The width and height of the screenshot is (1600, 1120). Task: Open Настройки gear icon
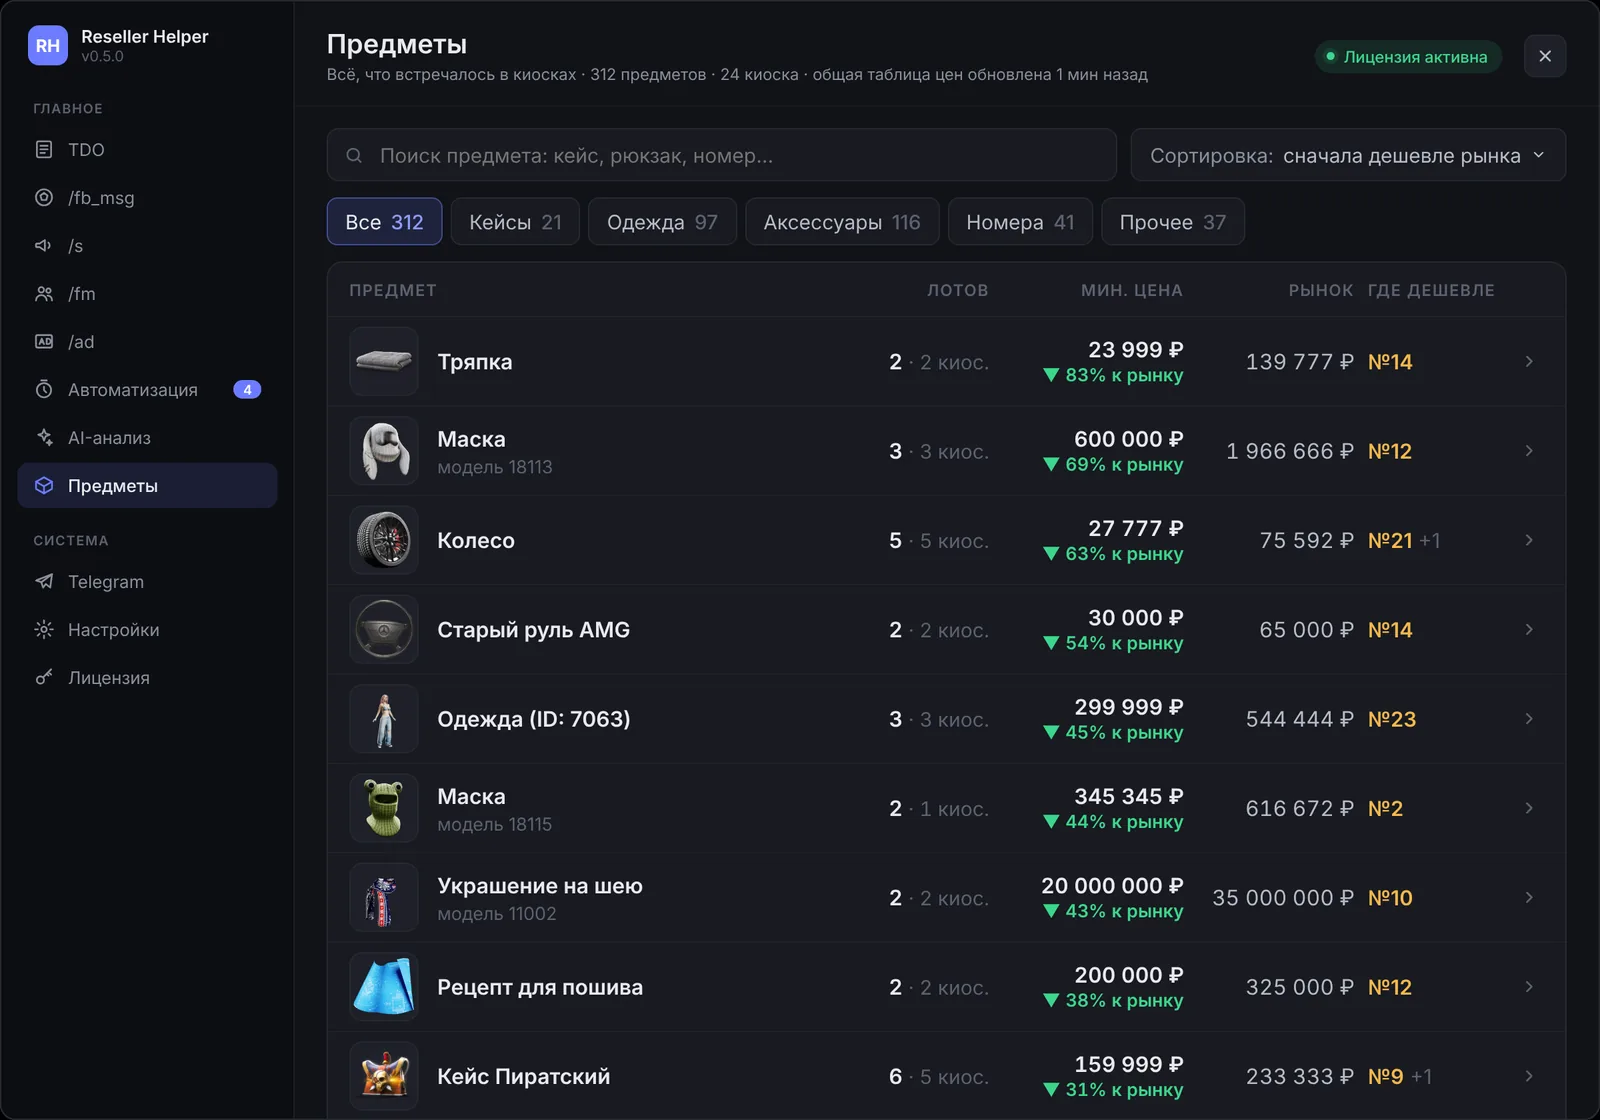44,630
